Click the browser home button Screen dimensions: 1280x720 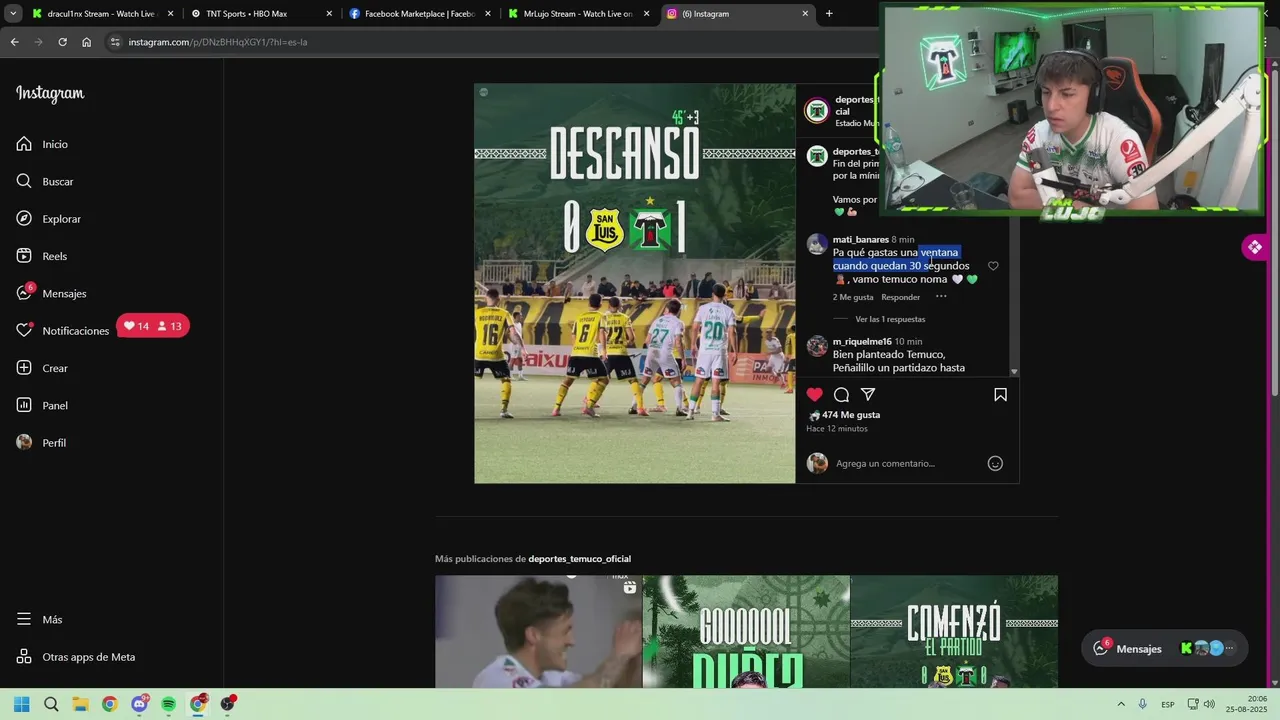[86, 42]
